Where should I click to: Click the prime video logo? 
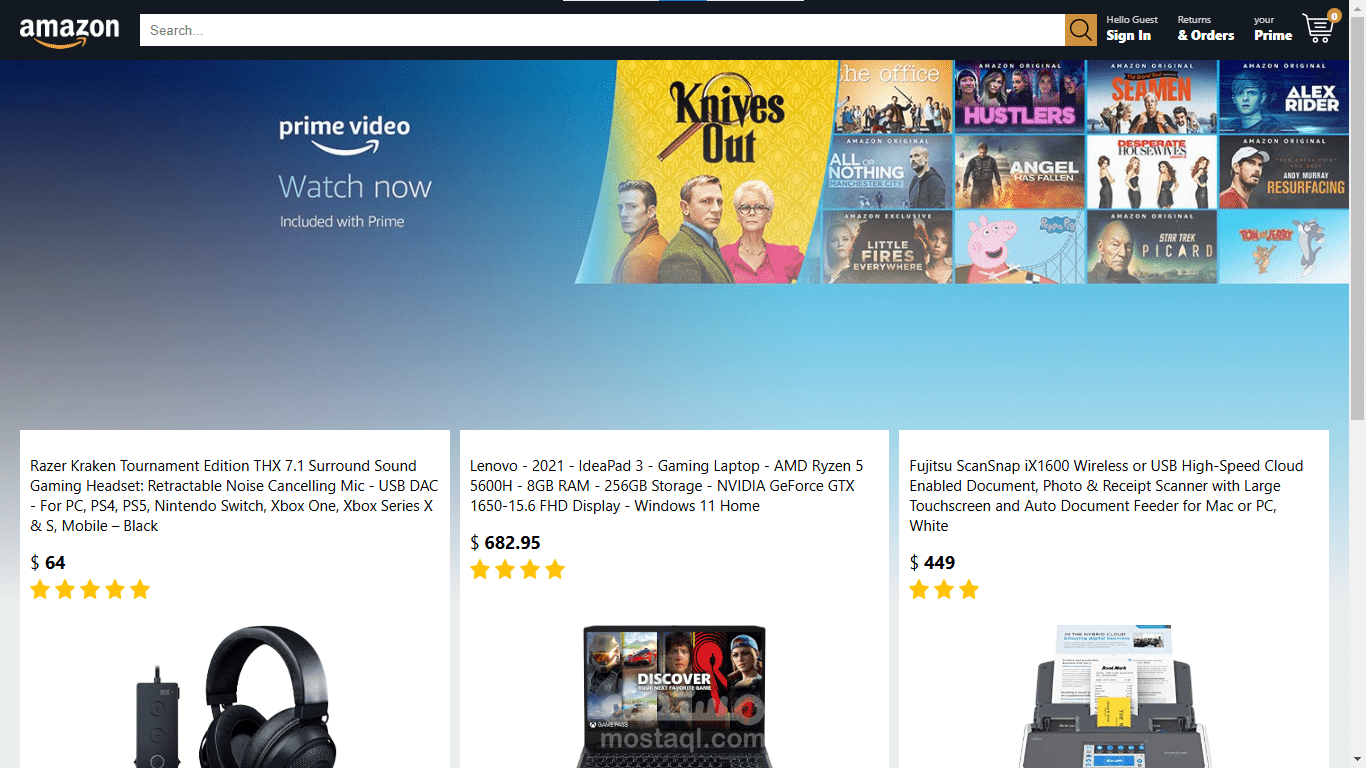[x=344, y=135]
